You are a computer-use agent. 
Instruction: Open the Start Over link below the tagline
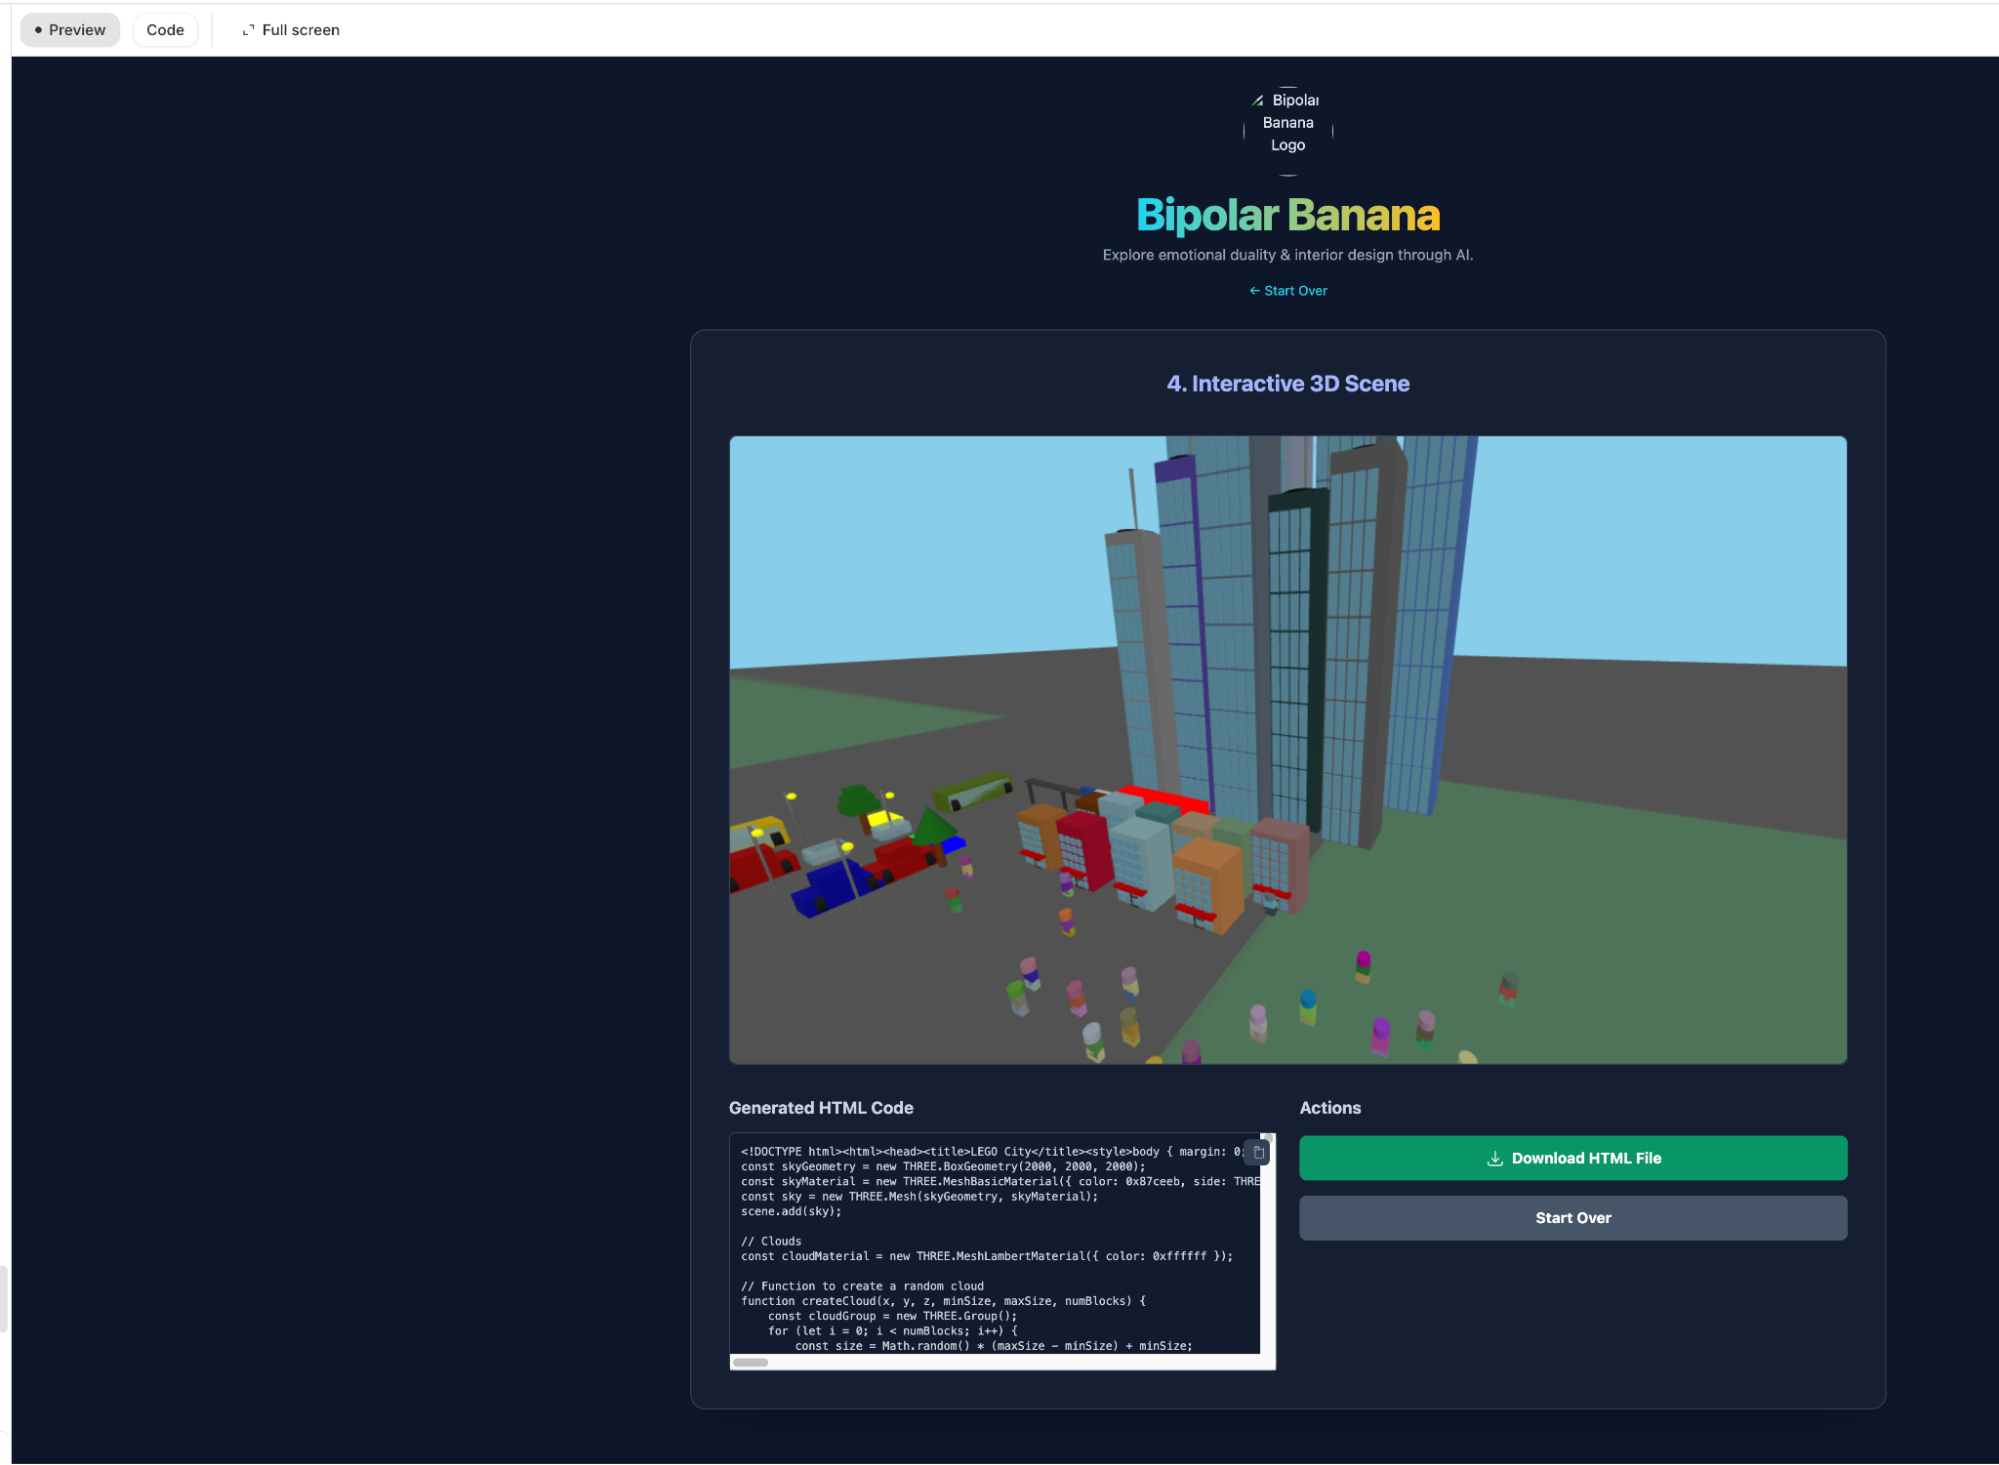tap(1294, 290)
